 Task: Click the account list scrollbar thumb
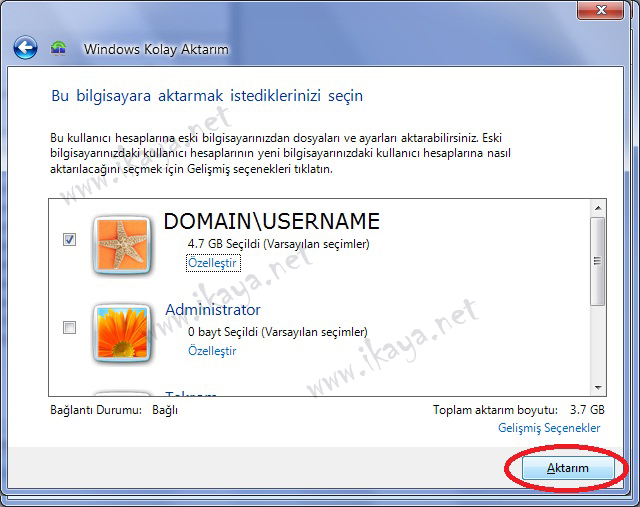pos(598,261)
